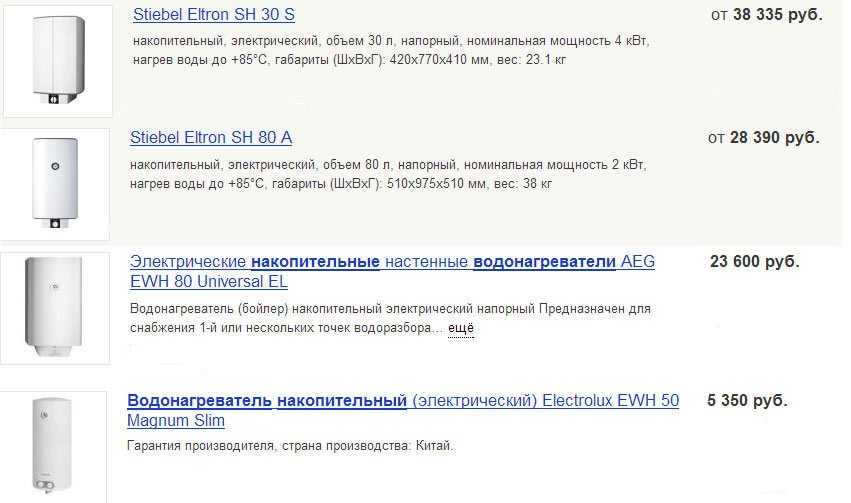Screen dimensions: 851x503
Task: Expand description via the 'ещё' link
Action: [461, 328]
